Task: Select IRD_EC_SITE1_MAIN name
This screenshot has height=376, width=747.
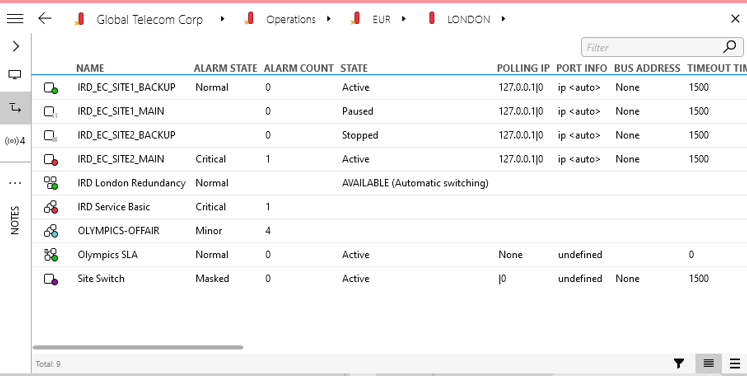Action: tap(121, 112)
